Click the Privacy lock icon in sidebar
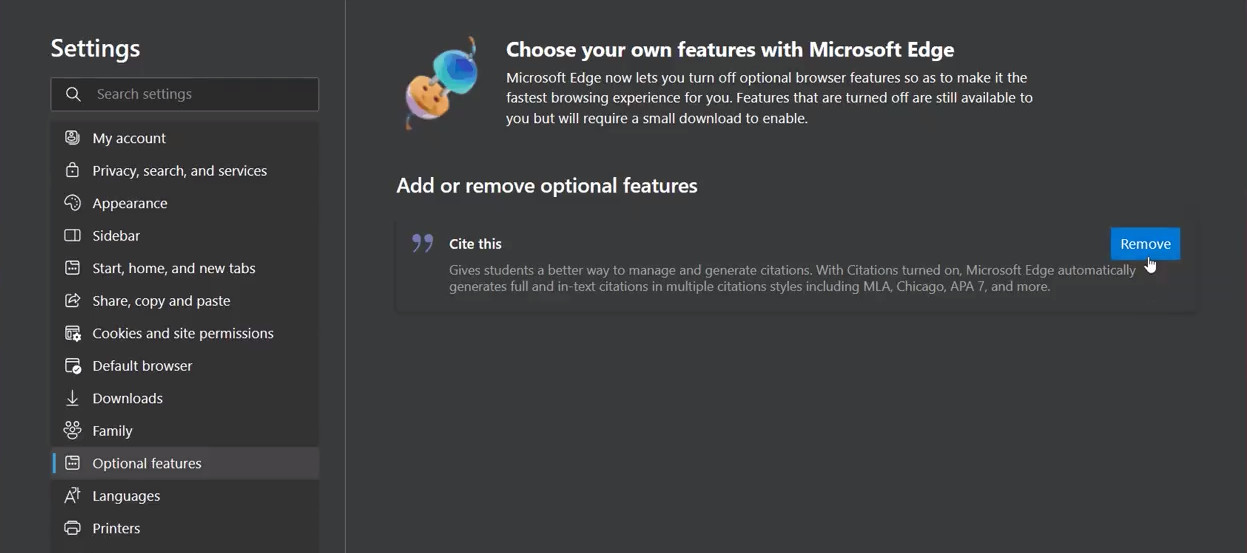This screenshot has width=1247, height=553. point(72,170)
